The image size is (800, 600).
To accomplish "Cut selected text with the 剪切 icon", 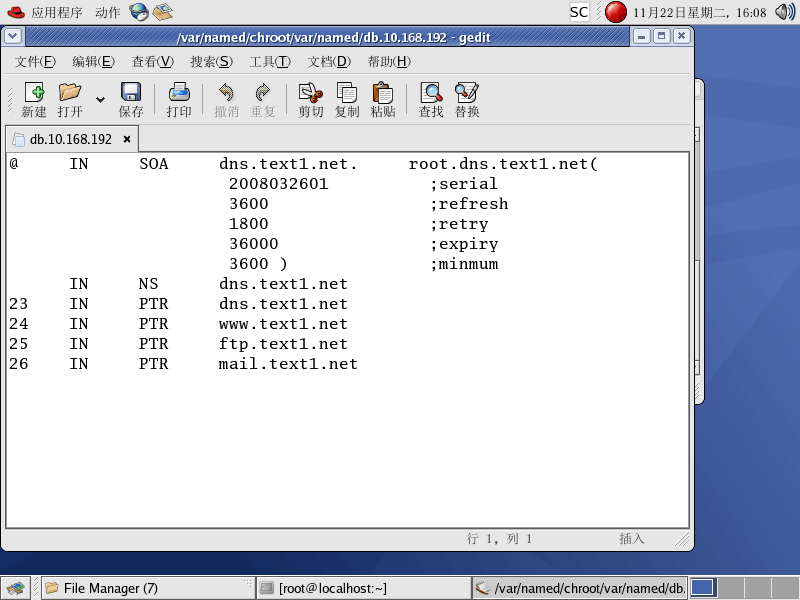I will point(311,100).
